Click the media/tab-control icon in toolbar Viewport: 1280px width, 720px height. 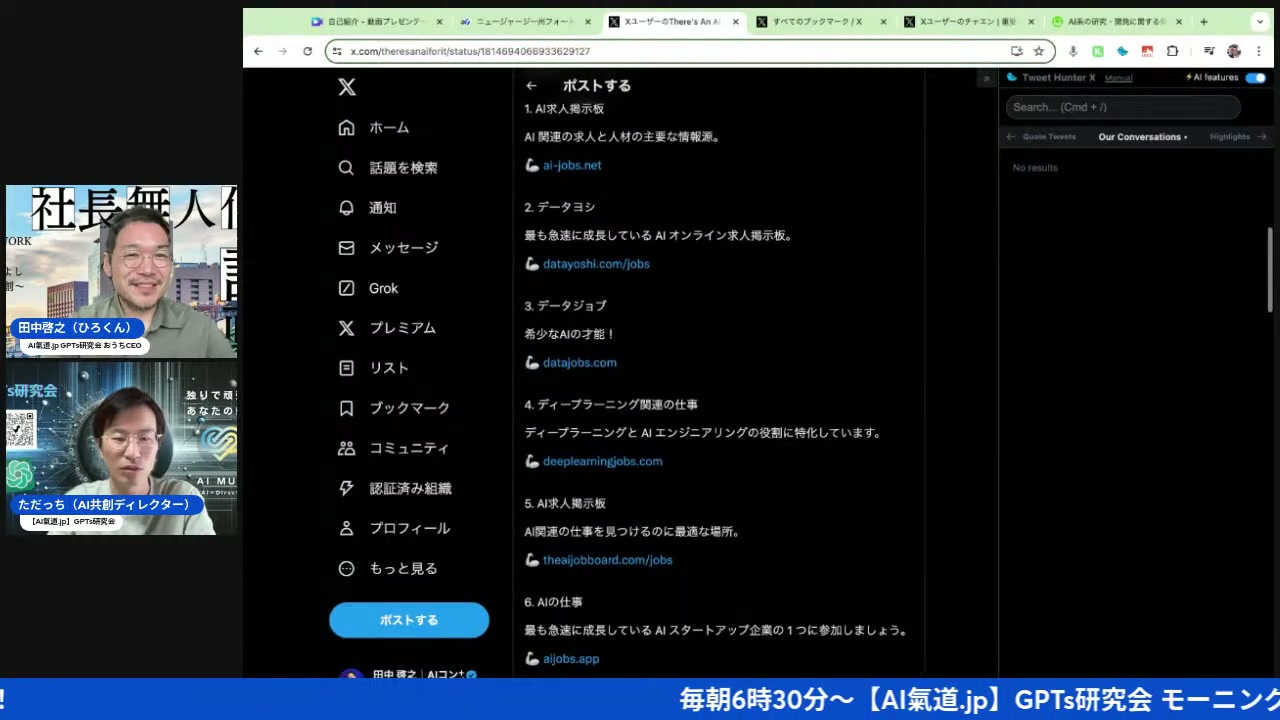pyautogui.click(x=1208, y=51)
